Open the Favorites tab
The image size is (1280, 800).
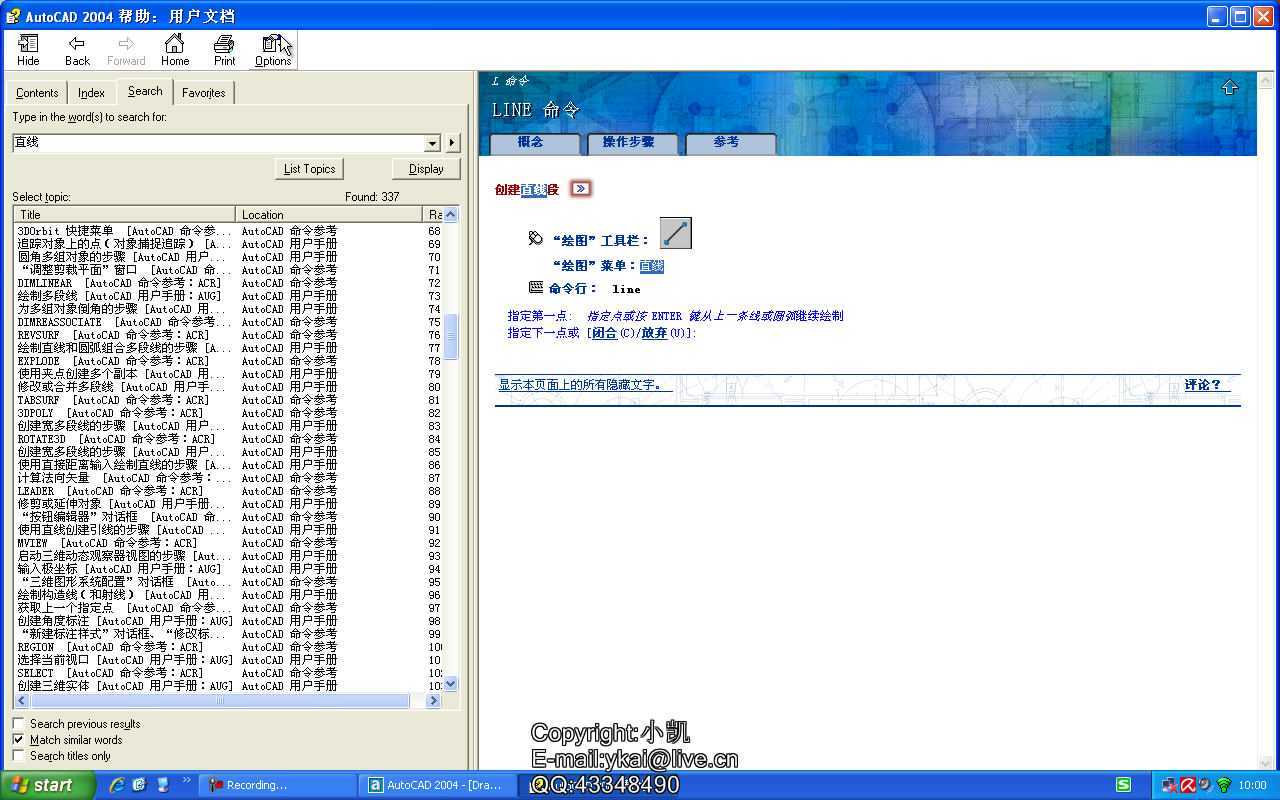coord(204,93)
